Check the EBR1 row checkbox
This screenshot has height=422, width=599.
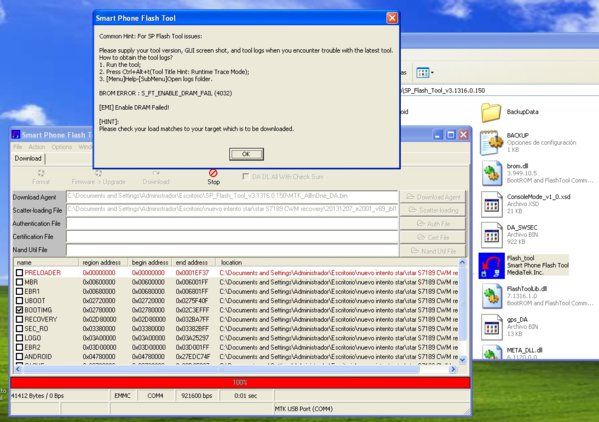click(x=19, y=291)
